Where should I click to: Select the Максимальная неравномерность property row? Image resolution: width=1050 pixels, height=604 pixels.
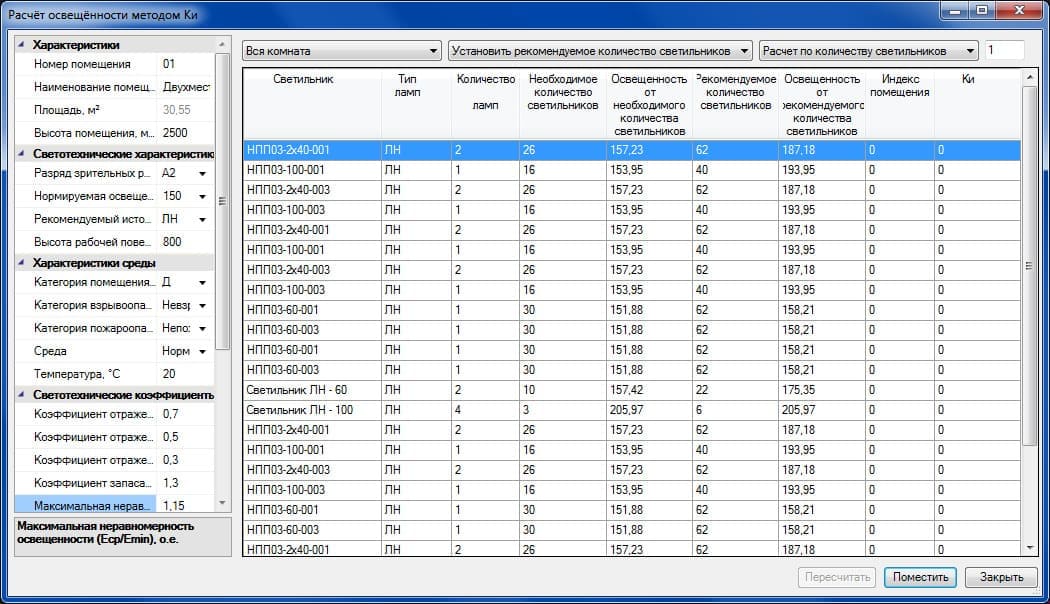click(x=115, y=505)
